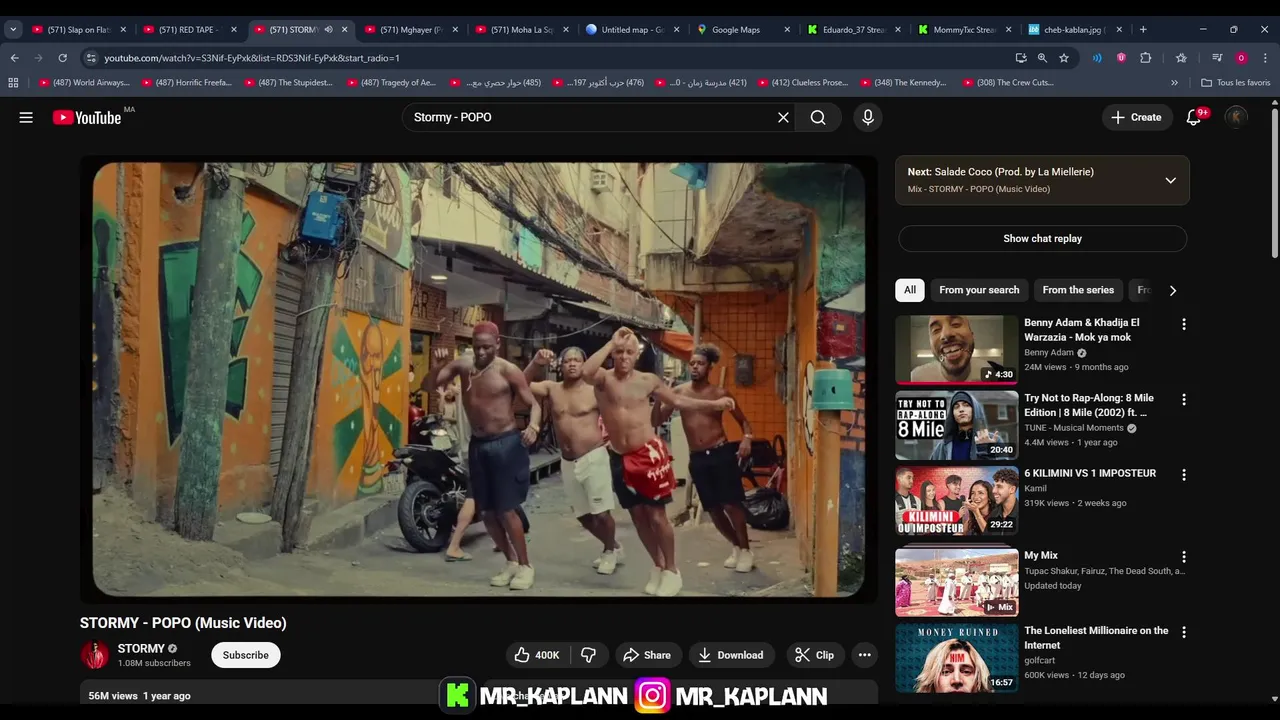
Task: Advance the filter chips with right arrow
Action: 1172,290
